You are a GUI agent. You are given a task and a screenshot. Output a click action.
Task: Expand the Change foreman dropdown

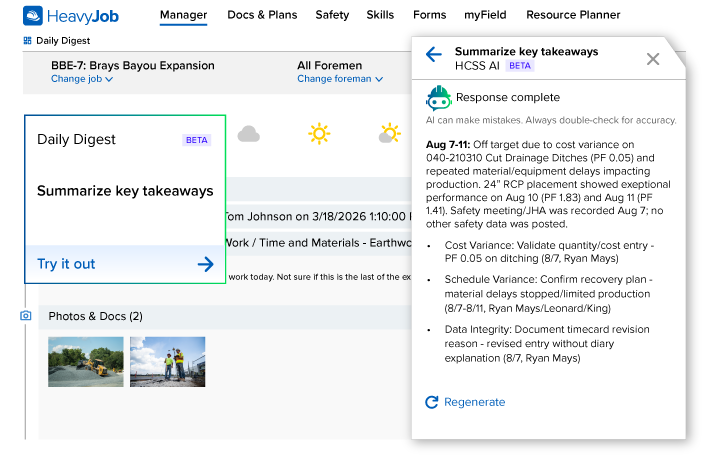[x=340, y=79]
